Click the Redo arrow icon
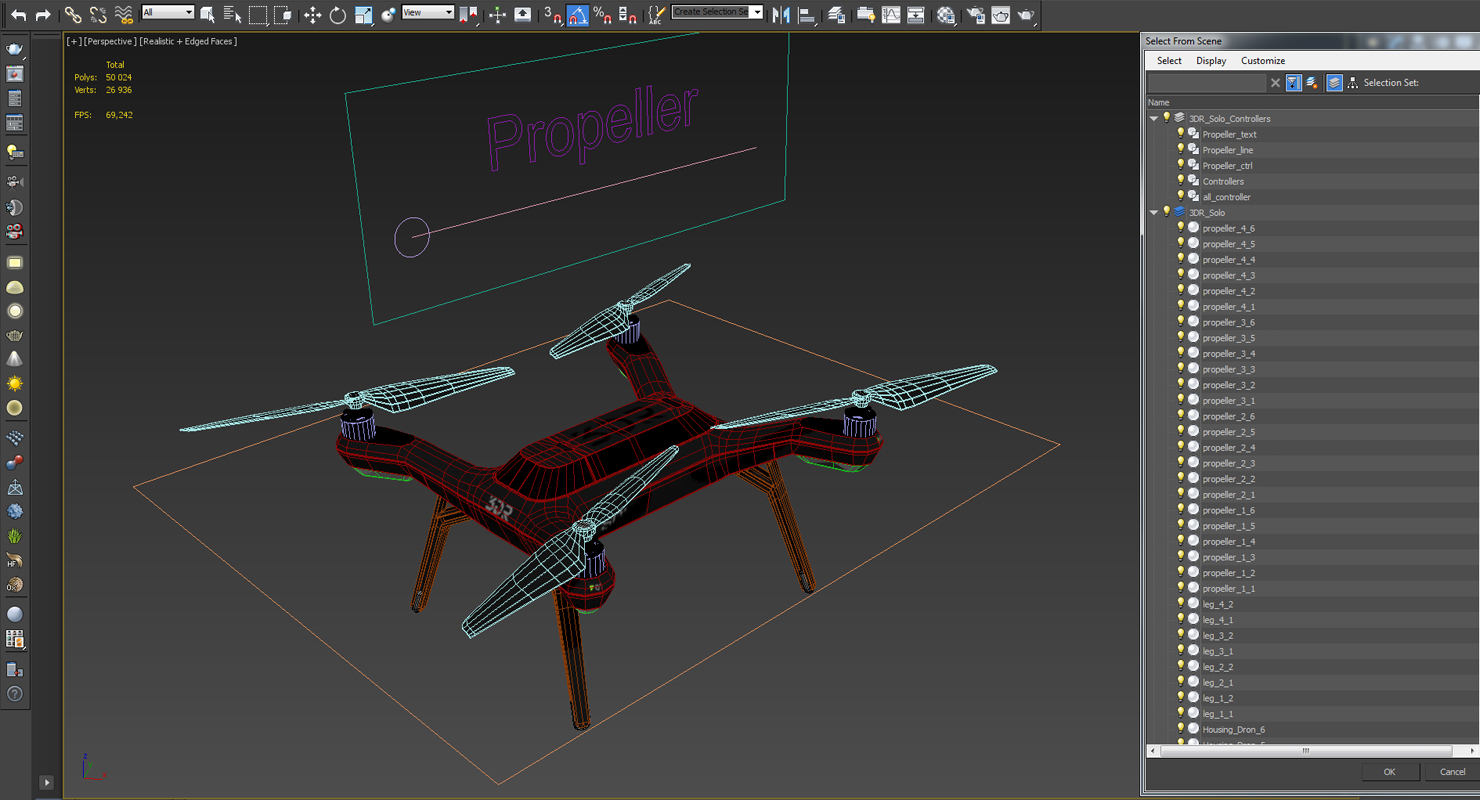Image resolution: width=1480 pixels, height=800 pixels. [43, 14]
